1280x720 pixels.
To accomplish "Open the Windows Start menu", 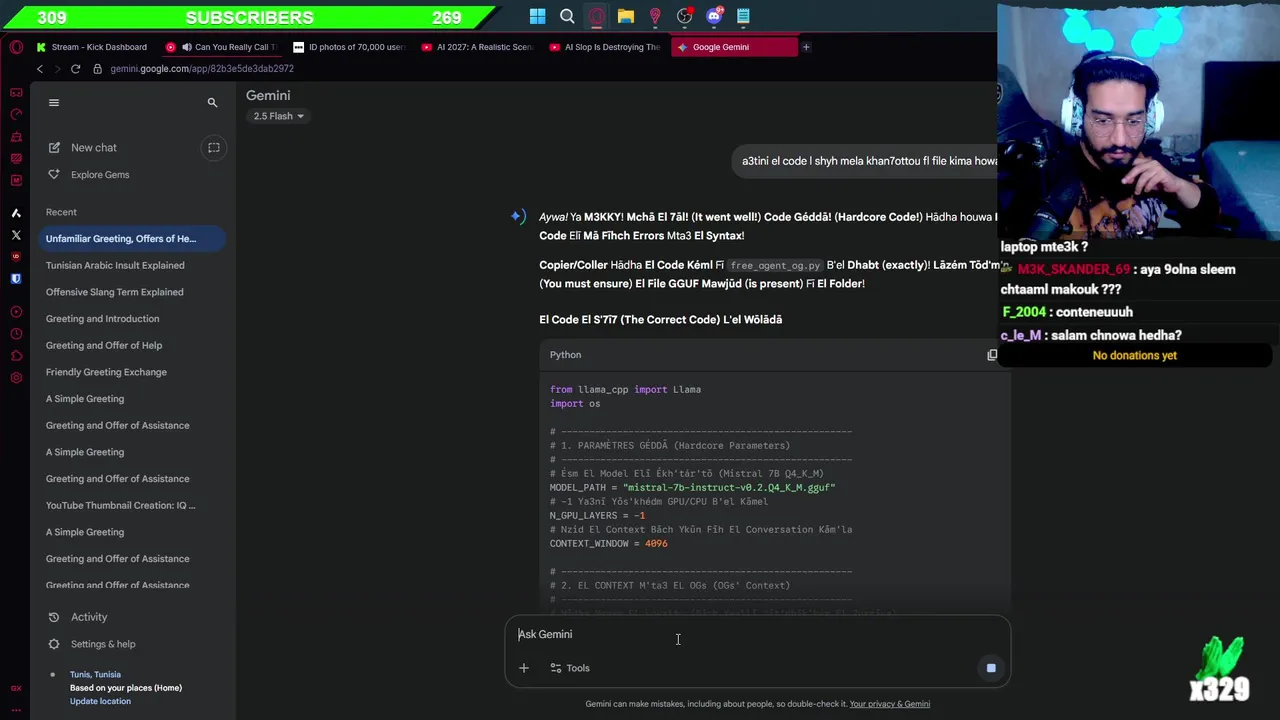I will pos(538,16).
